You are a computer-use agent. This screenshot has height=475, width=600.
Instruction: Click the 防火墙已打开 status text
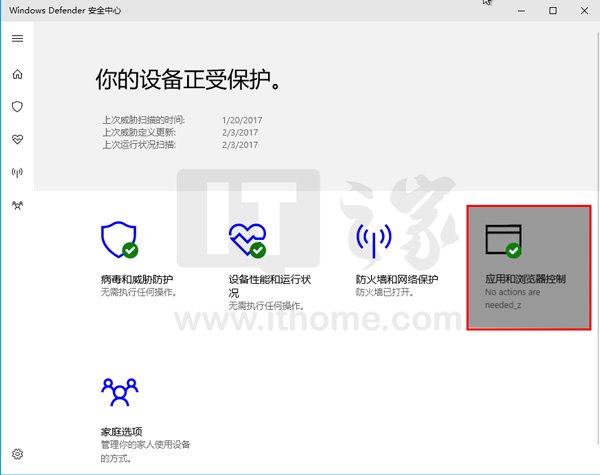click(x=385, y=292)
